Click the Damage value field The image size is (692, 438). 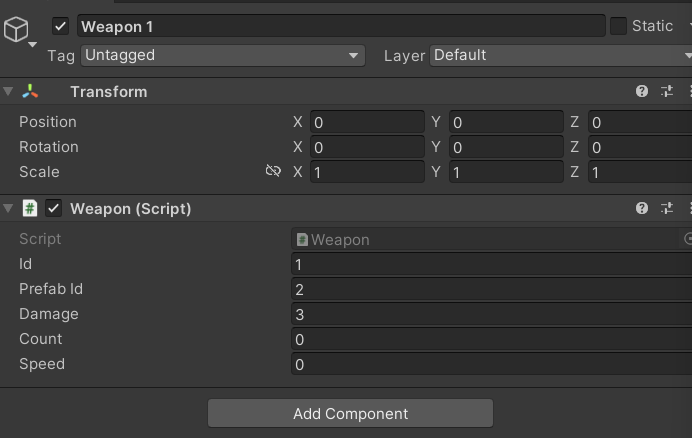point(490,314)
